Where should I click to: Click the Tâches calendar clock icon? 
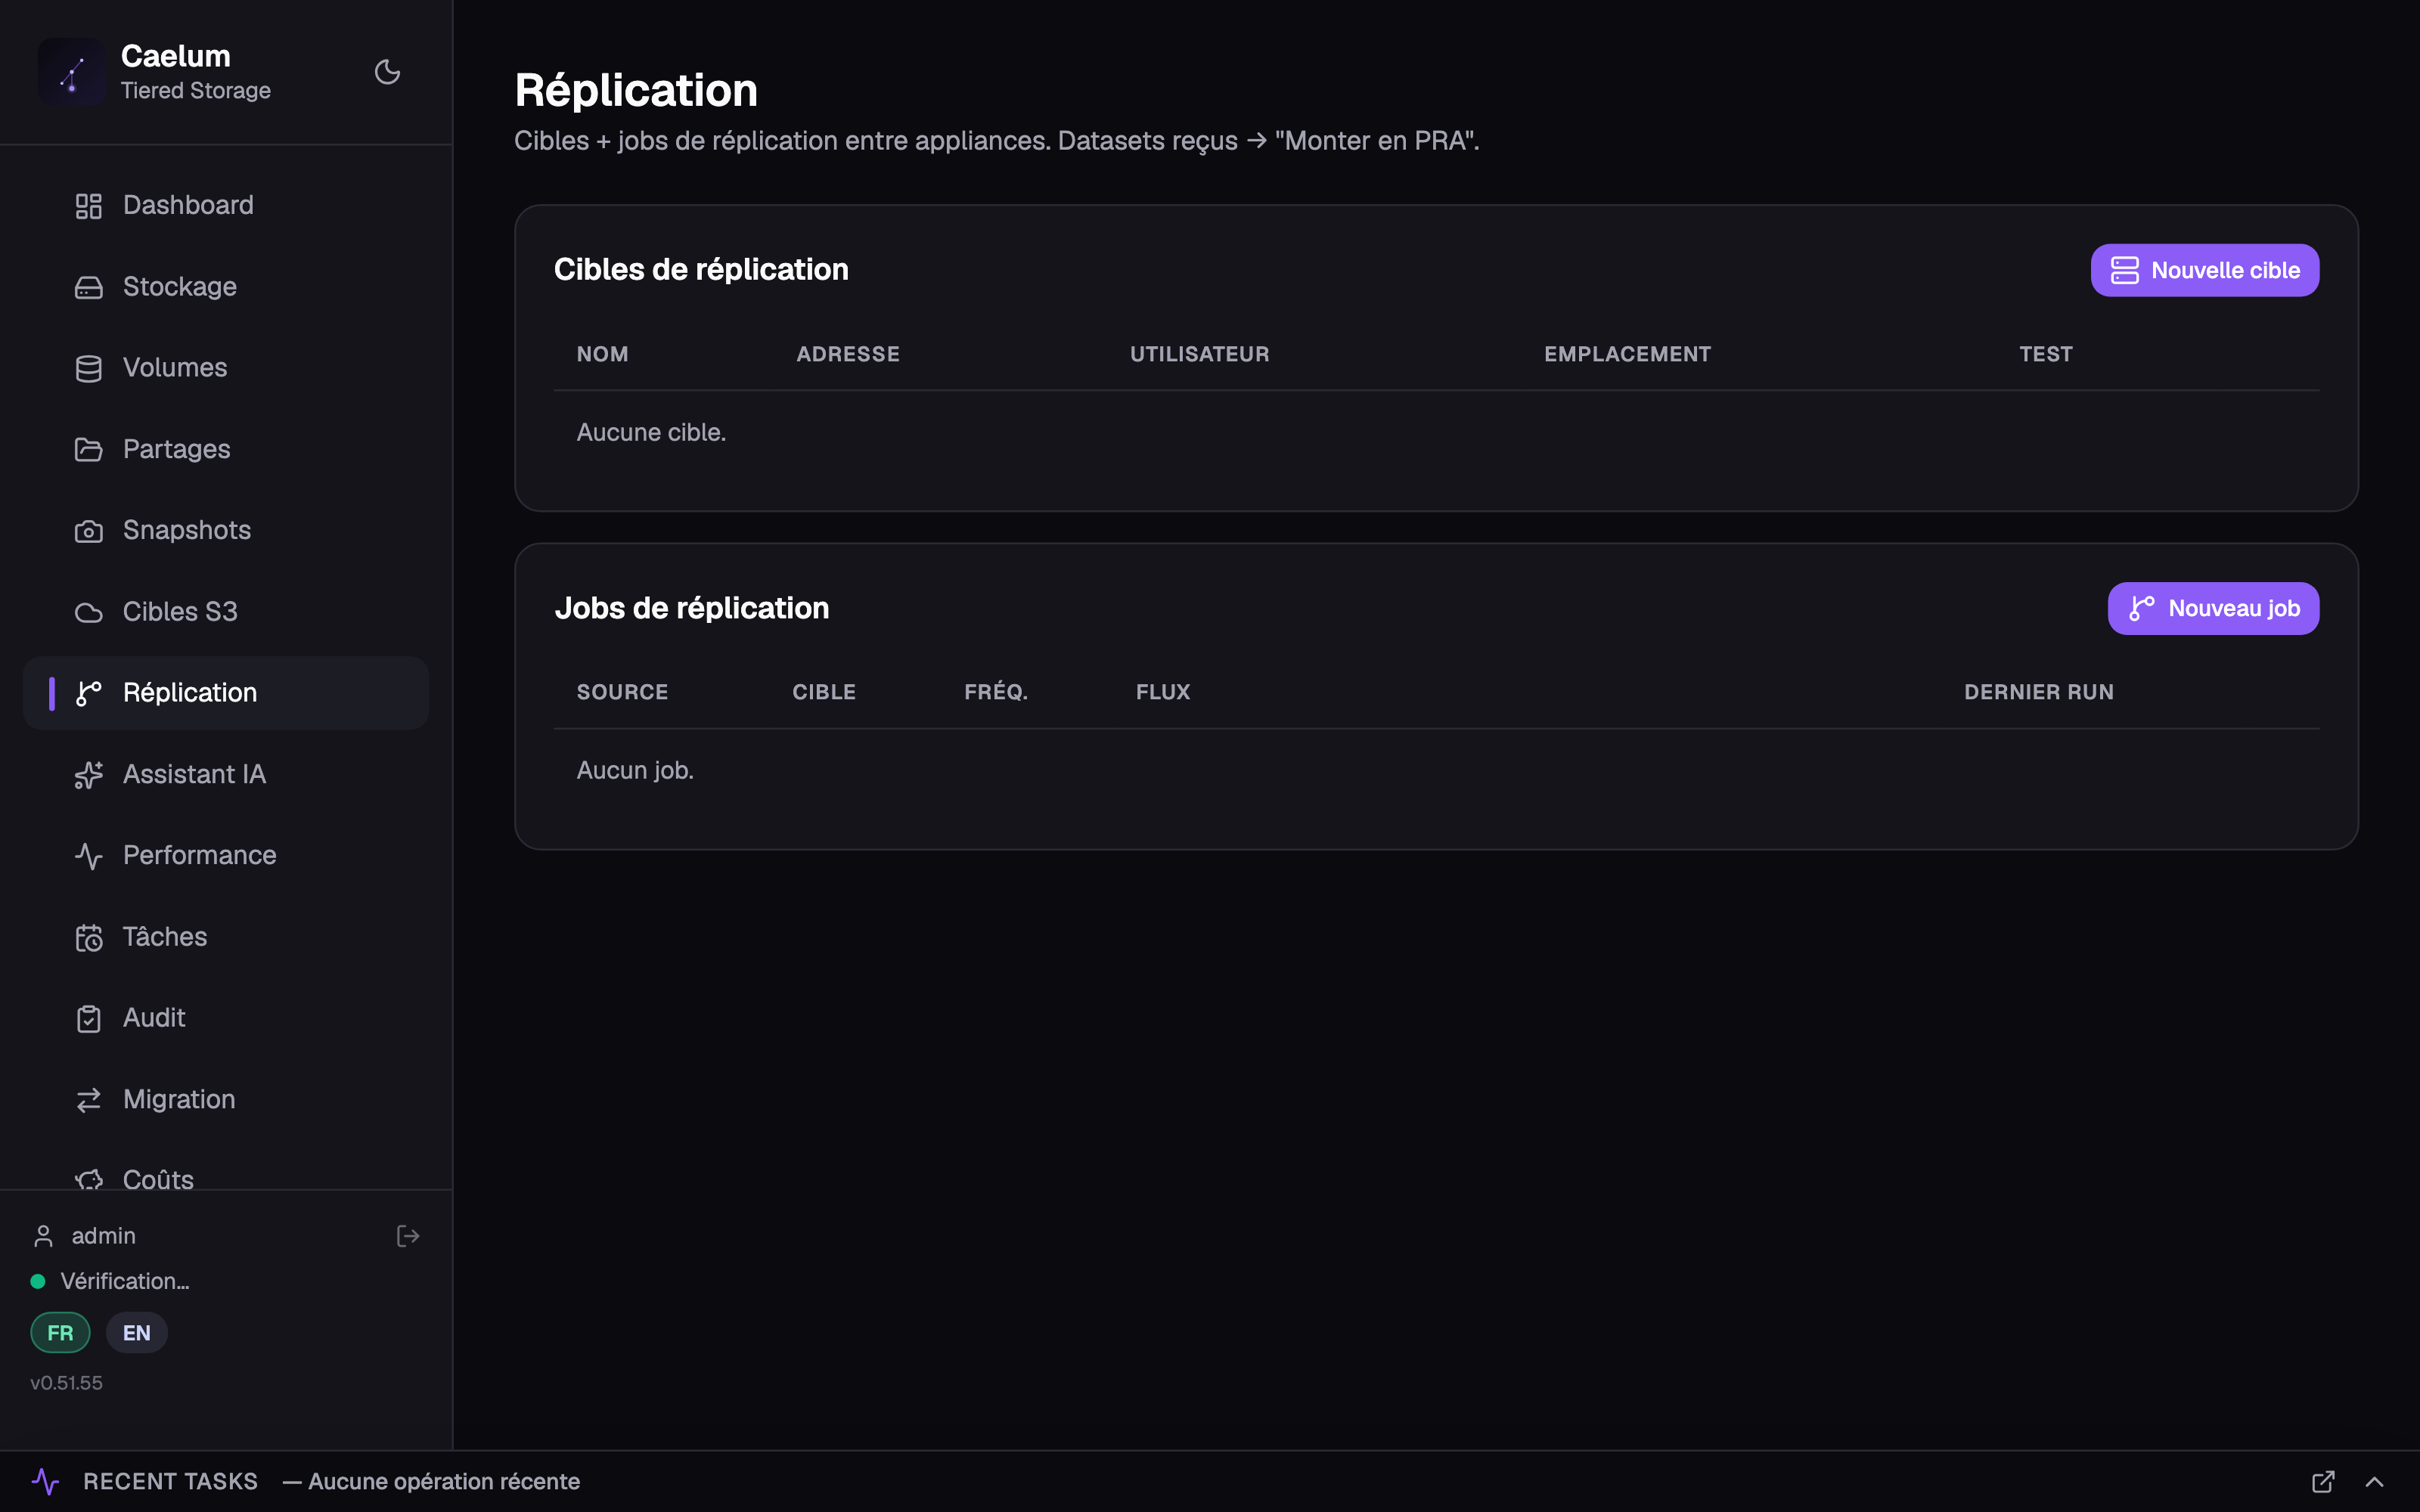click(x=89, y=937)
